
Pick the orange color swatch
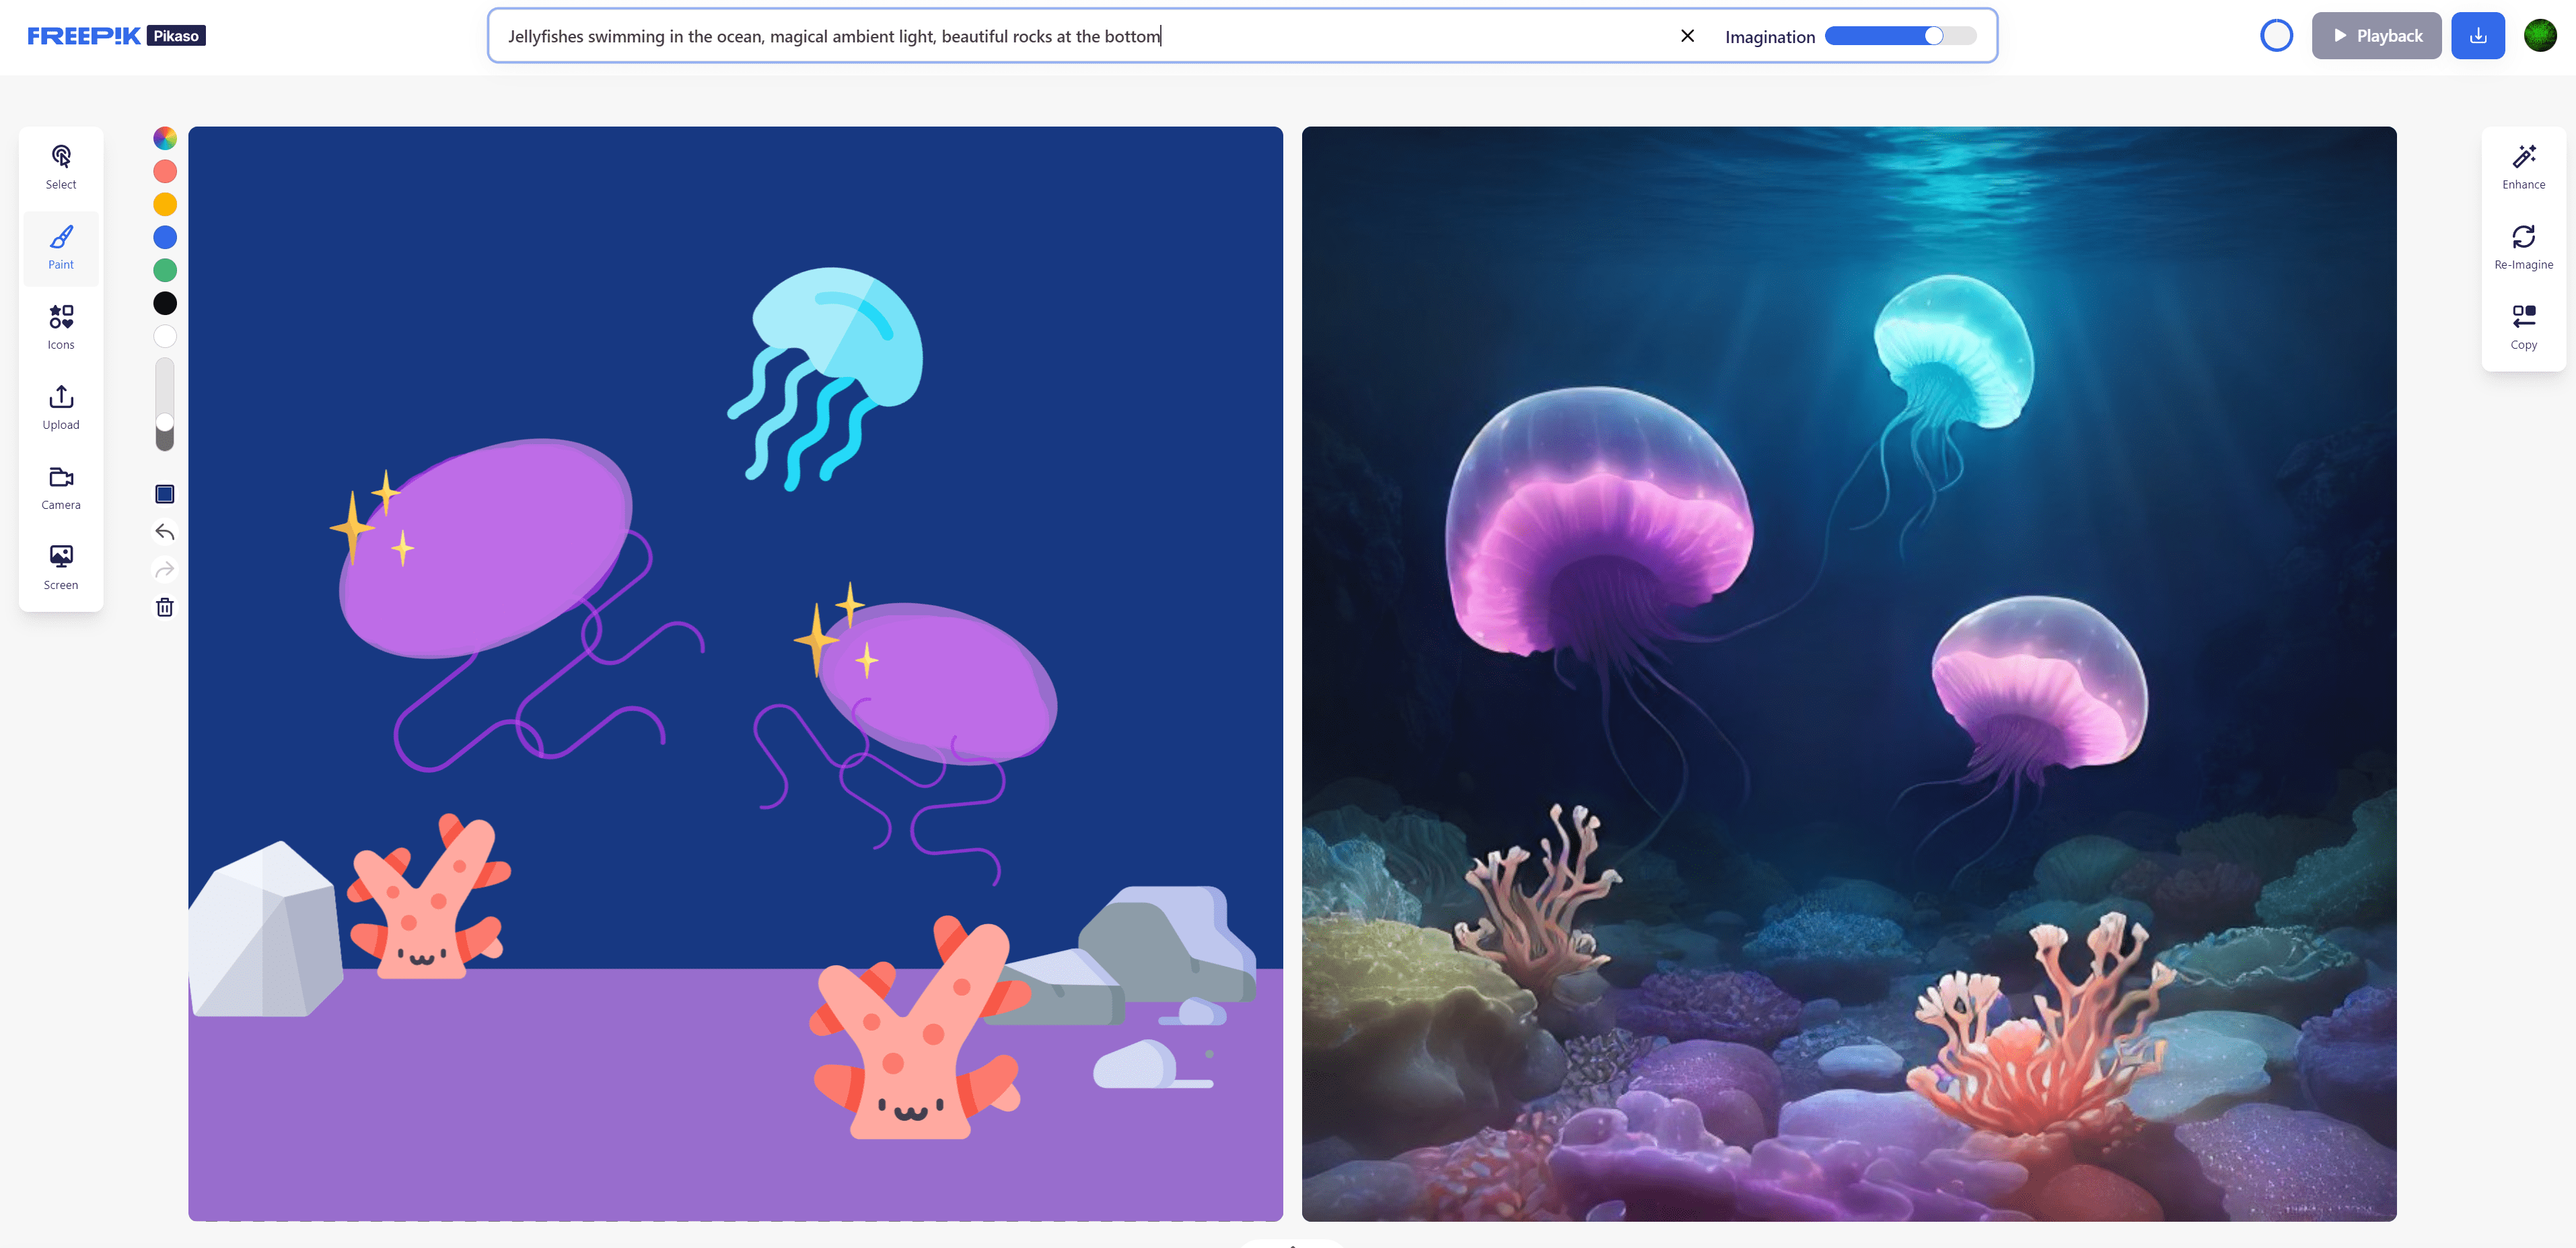click(x=165, y=204)
